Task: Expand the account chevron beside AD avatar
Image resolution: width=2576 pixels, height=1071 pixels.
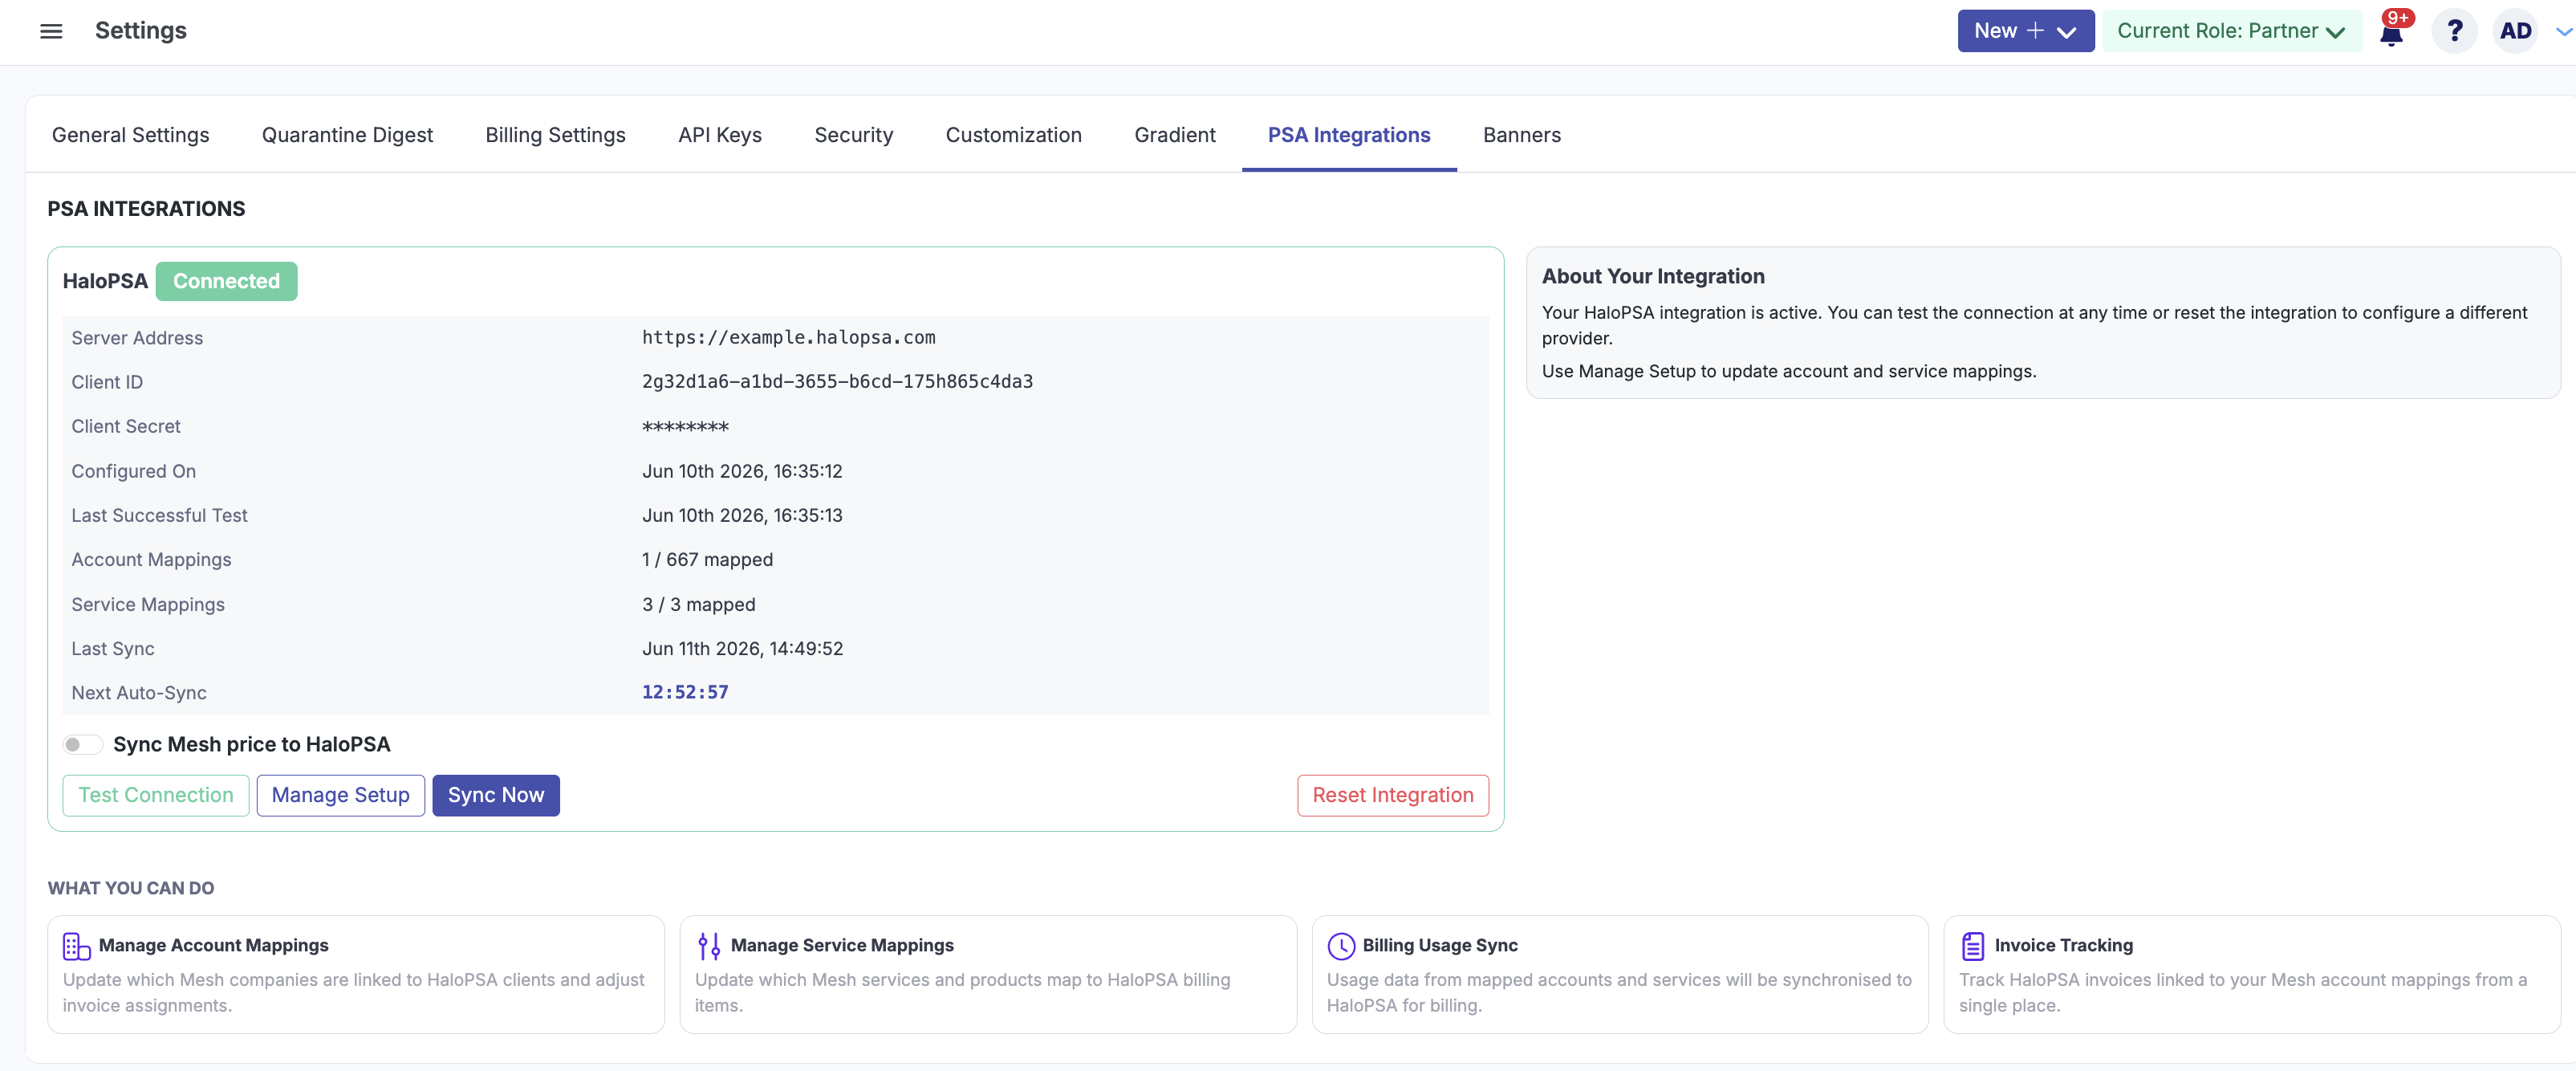Action: point(2563,32)
